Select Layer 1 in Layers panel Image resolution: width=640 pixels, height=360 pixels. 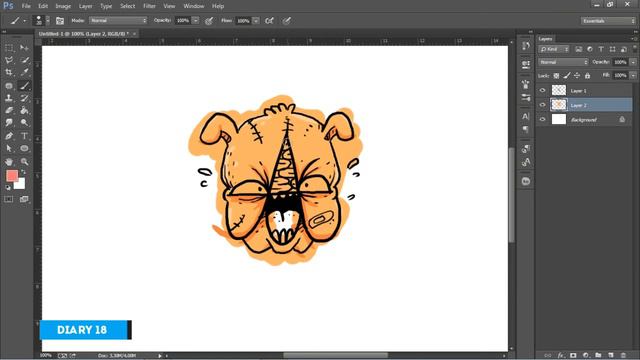point(584,91)
